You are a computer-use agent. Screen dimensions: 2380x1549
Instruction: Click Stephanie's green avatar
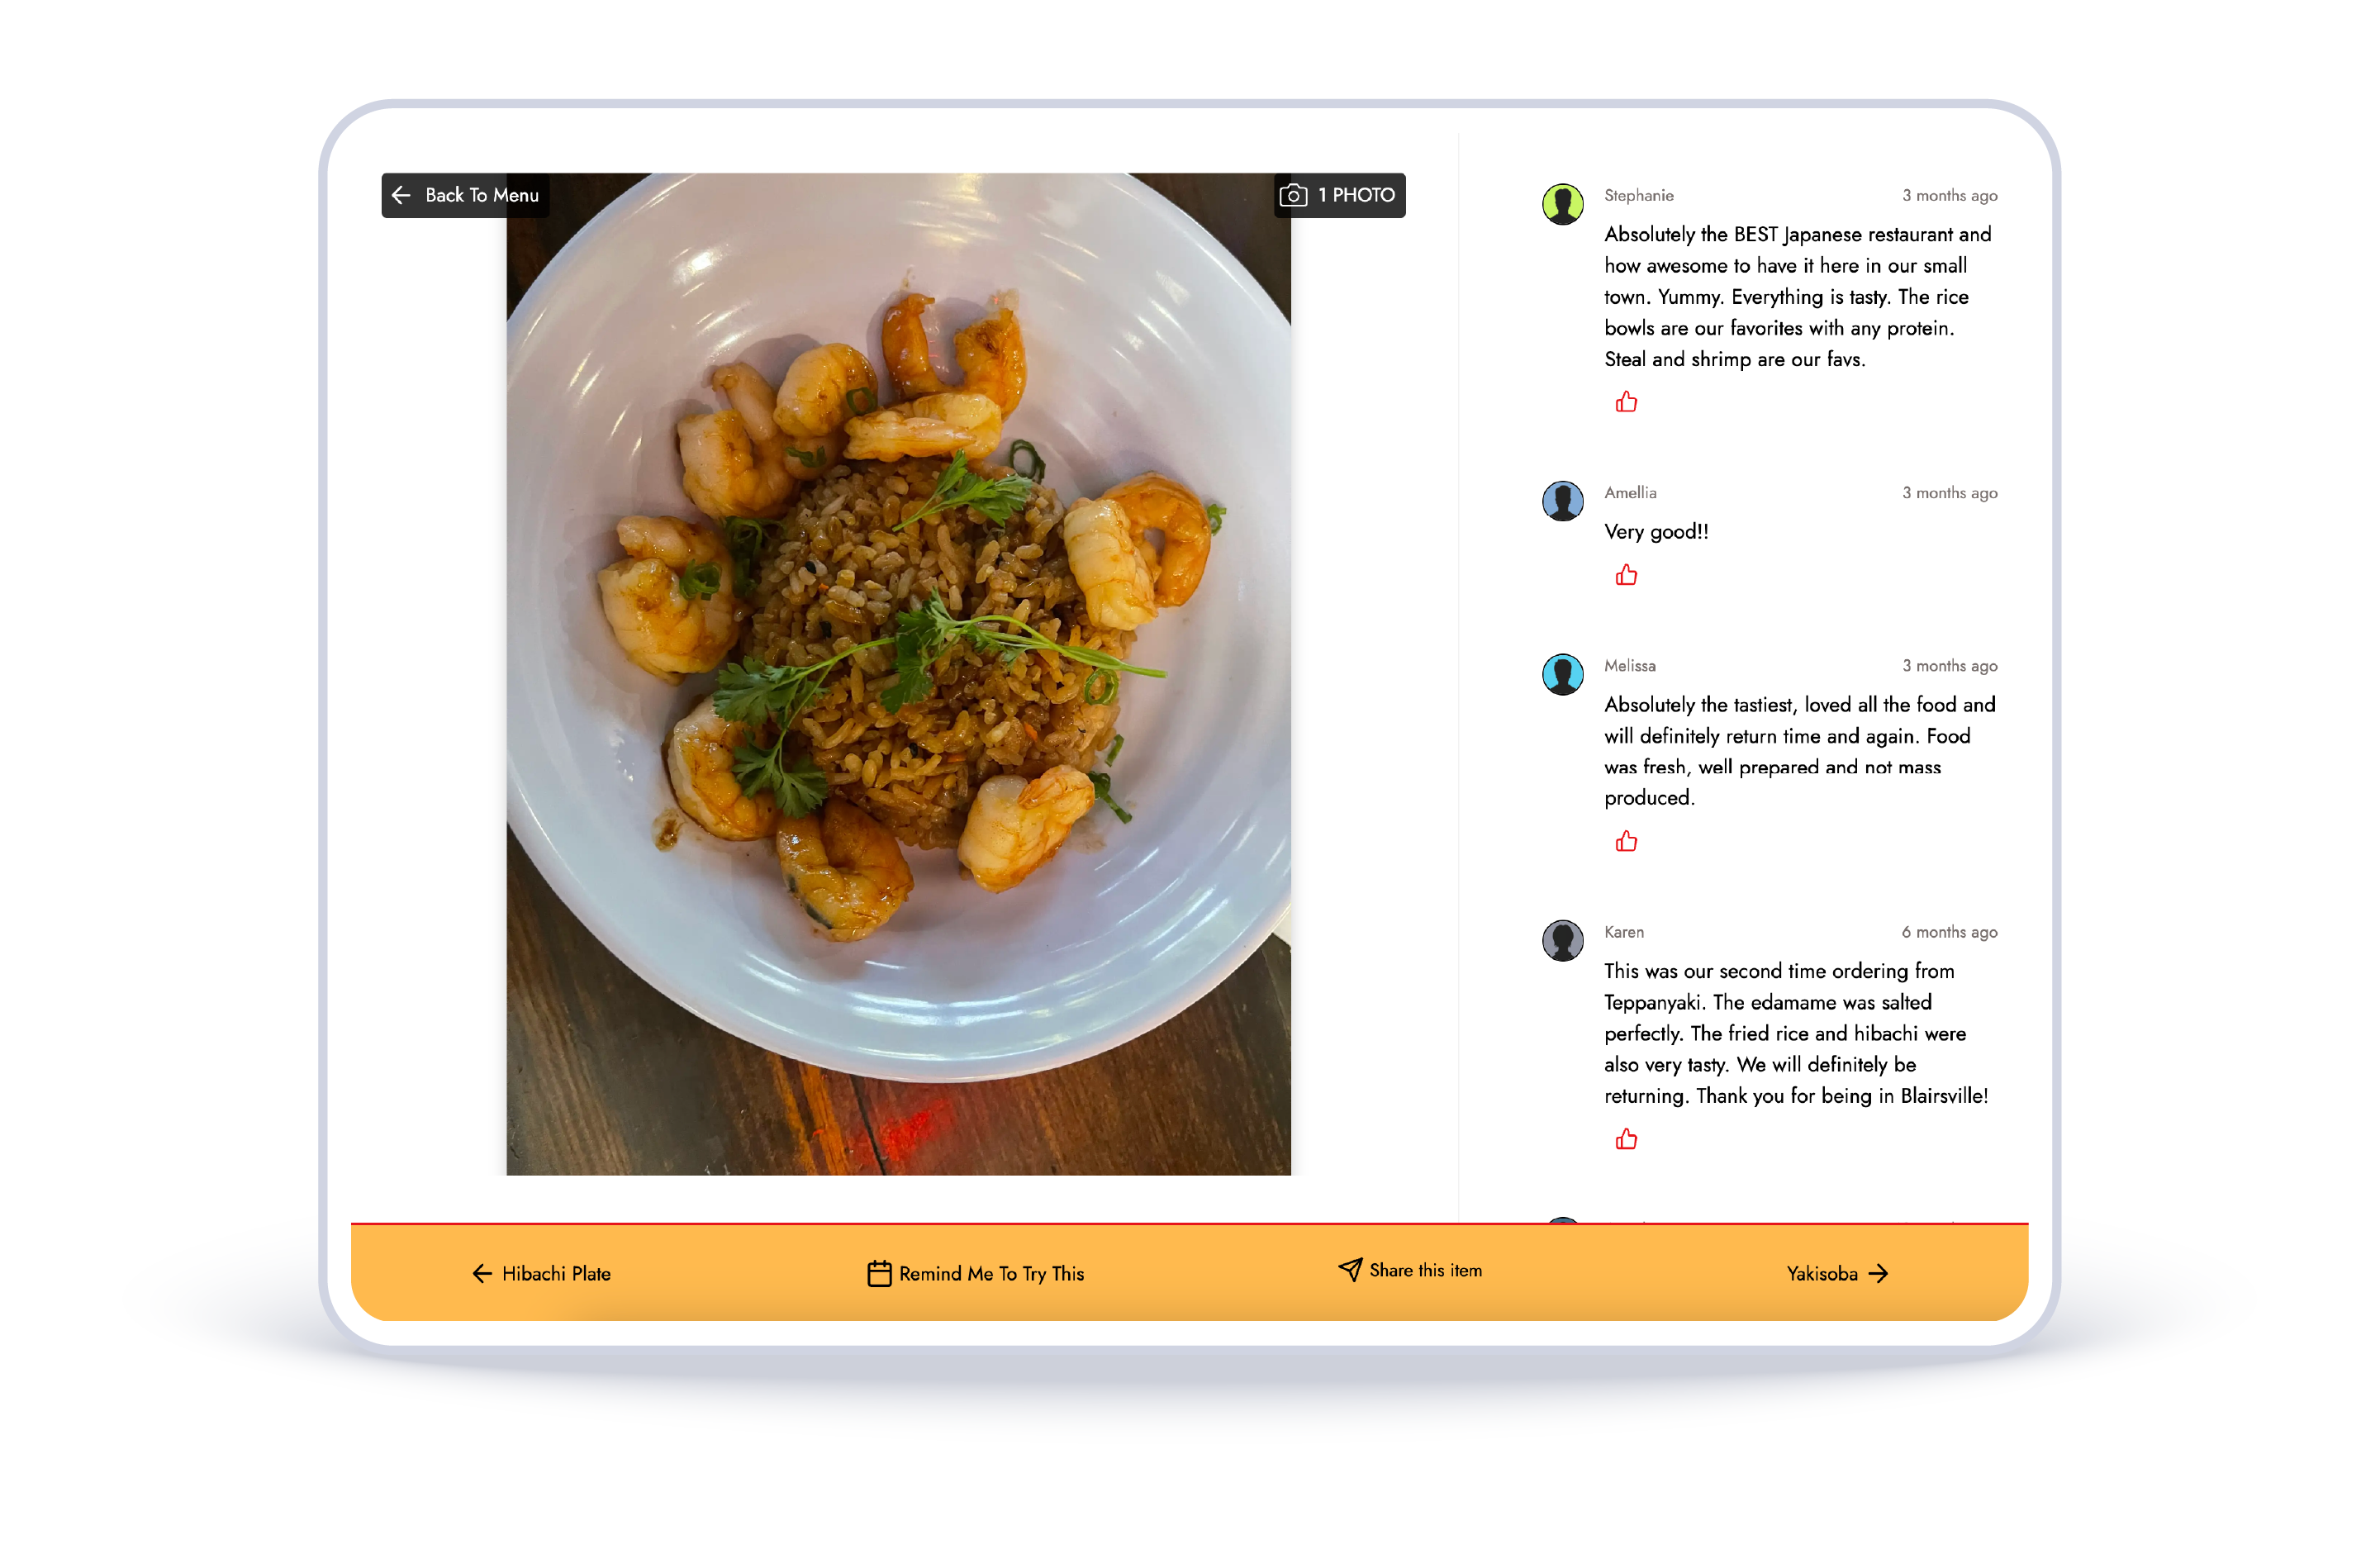pyautogui.click(x=1562, y=204)
